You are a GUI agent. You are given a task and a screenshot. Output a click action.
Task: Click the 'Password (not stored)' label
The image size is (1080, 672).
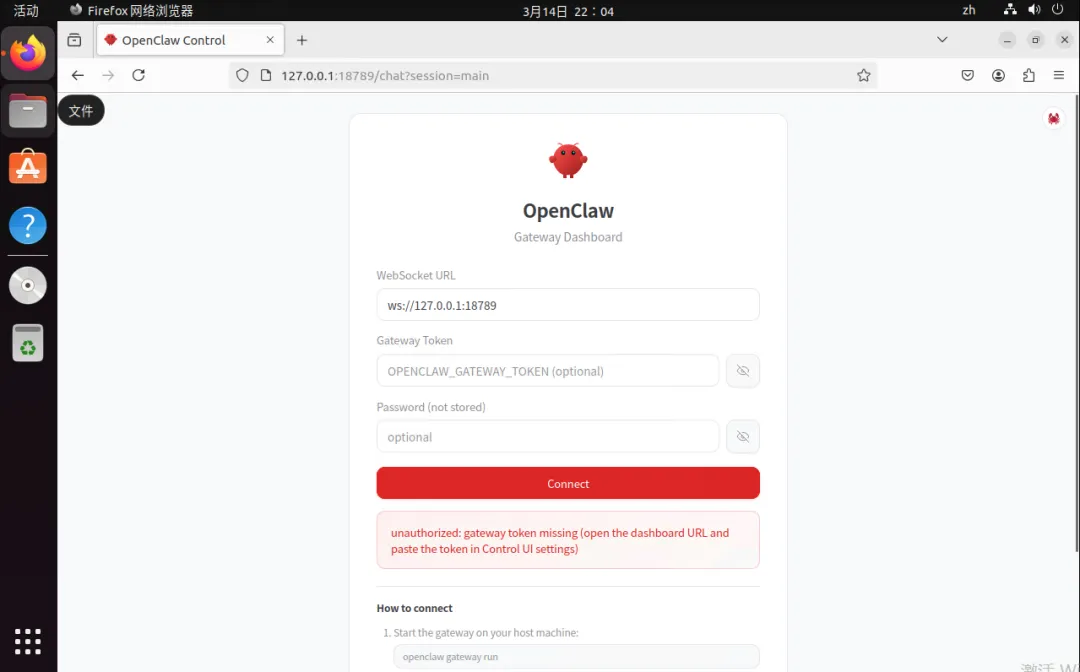point(430,407)
